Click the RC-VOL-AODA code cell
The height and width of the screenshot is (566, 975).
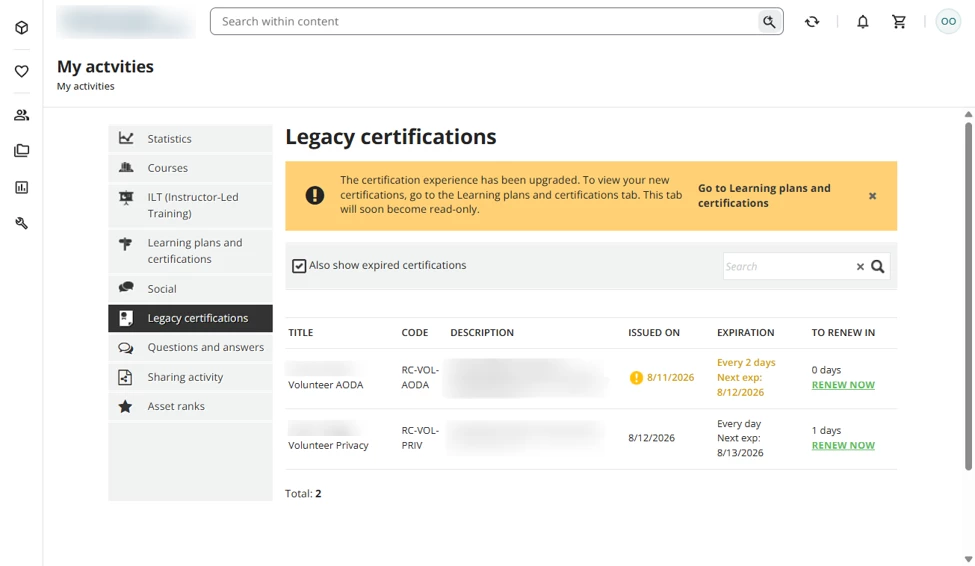point(420,378)
